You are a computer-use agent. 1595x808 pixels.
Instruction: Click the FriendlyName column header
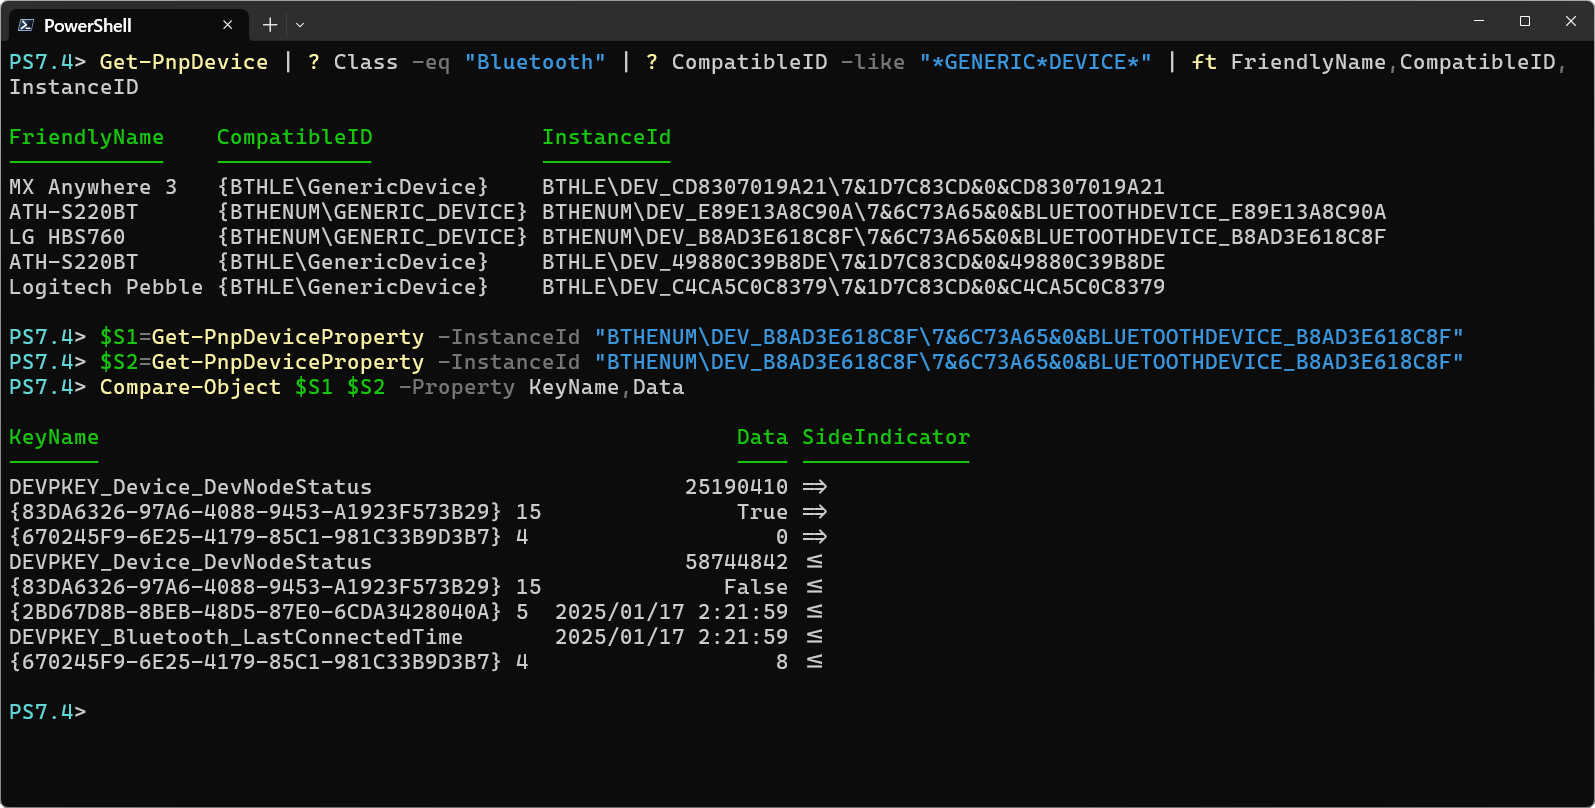pos(86,137)
